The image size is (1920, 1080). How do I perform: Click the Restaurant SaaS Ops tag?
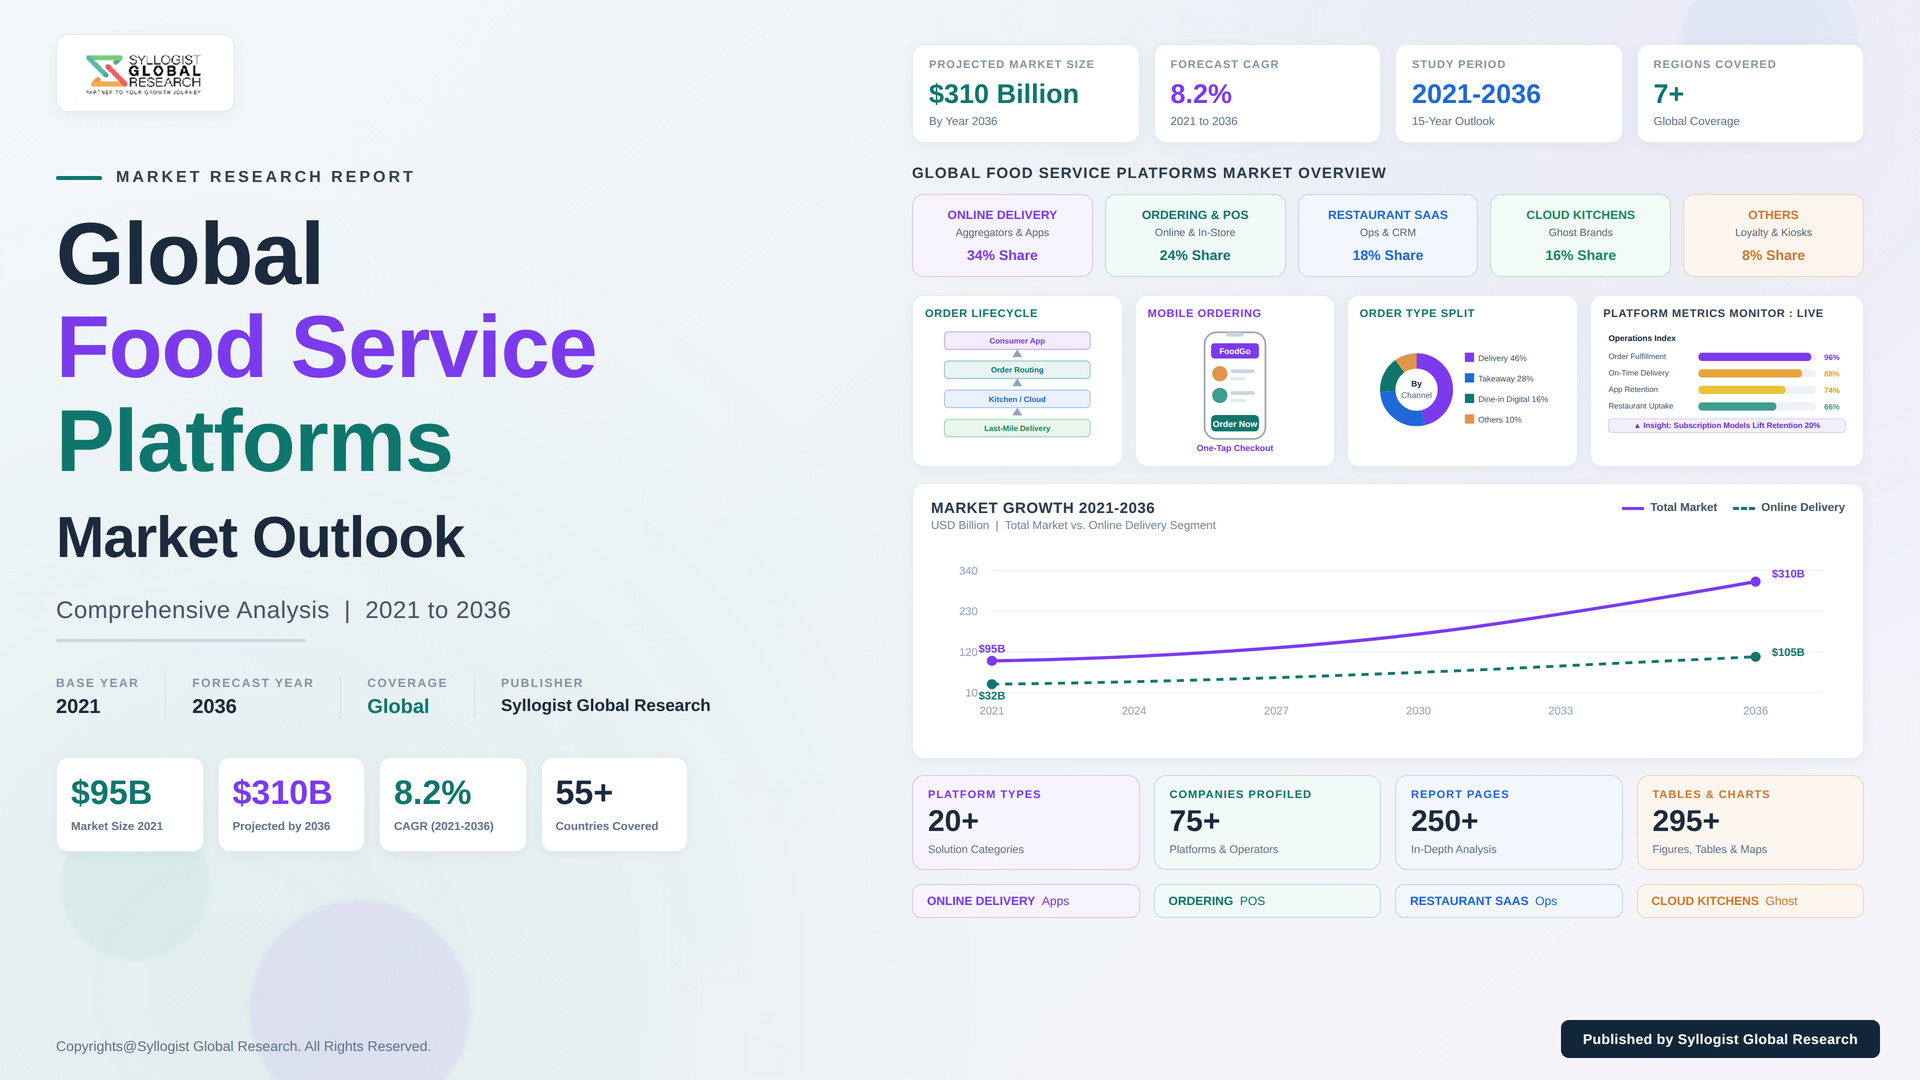1508,901
